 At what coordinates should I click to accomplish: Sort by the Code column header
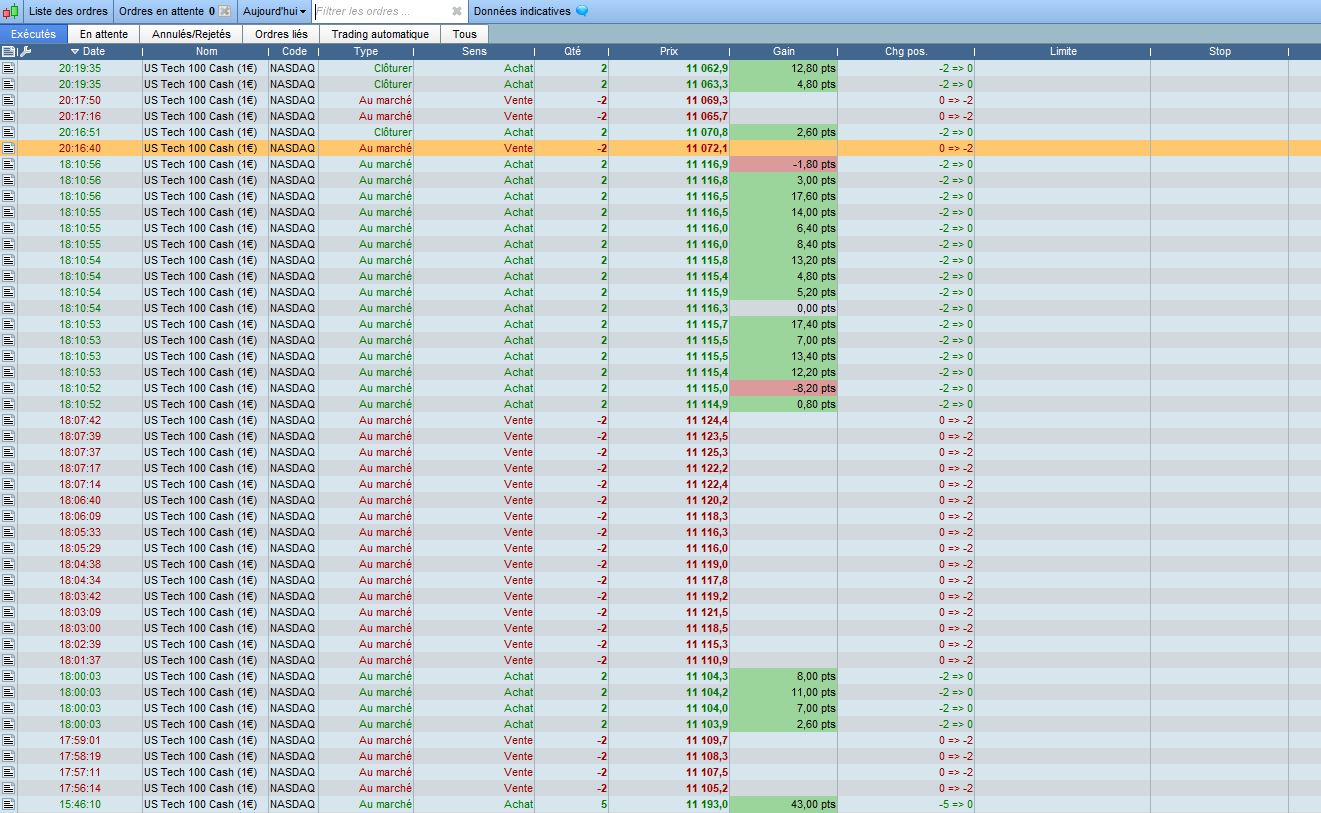[x=294, y=51]
